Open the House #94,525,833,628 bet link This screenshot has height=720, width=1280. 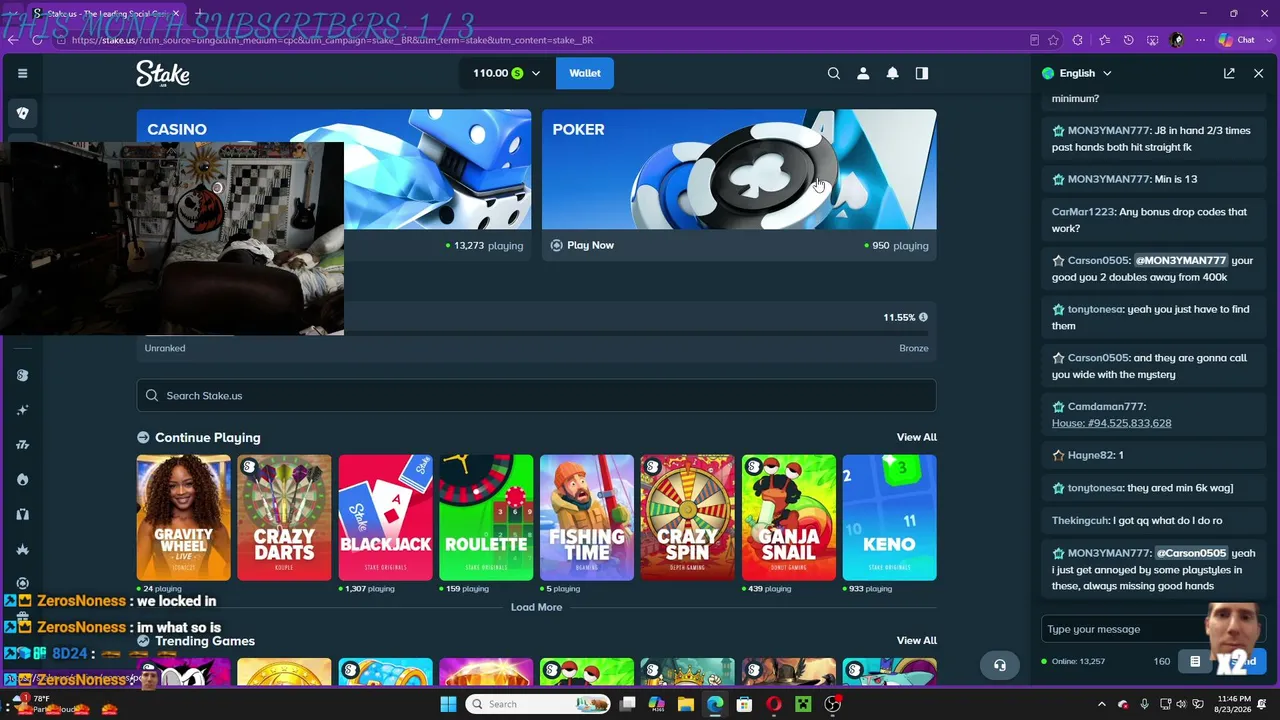1111,423
